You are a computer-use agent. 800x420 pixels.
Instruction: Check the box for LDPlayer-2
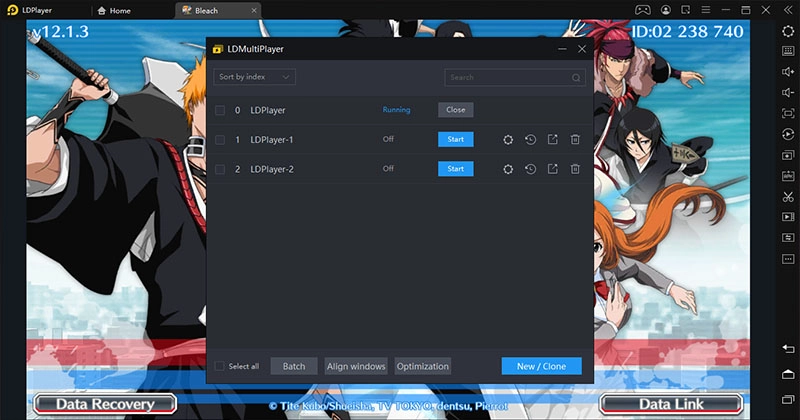point(220,169)
